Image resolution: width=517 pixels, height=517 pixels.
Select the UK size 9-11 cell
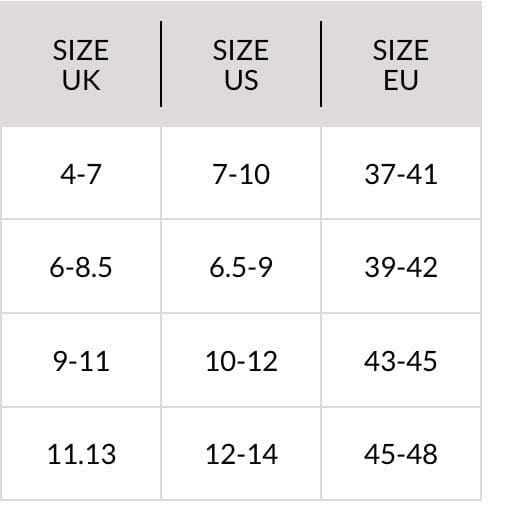point(81,360)
